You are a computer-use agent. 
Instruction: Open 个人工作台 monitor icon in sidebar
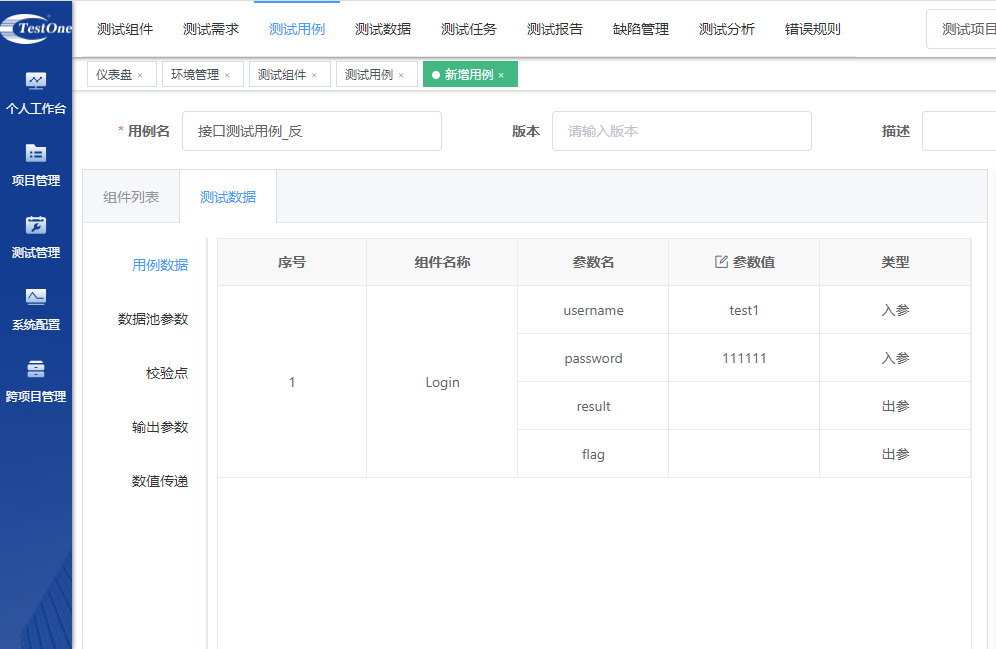click(x=36, y=81)
